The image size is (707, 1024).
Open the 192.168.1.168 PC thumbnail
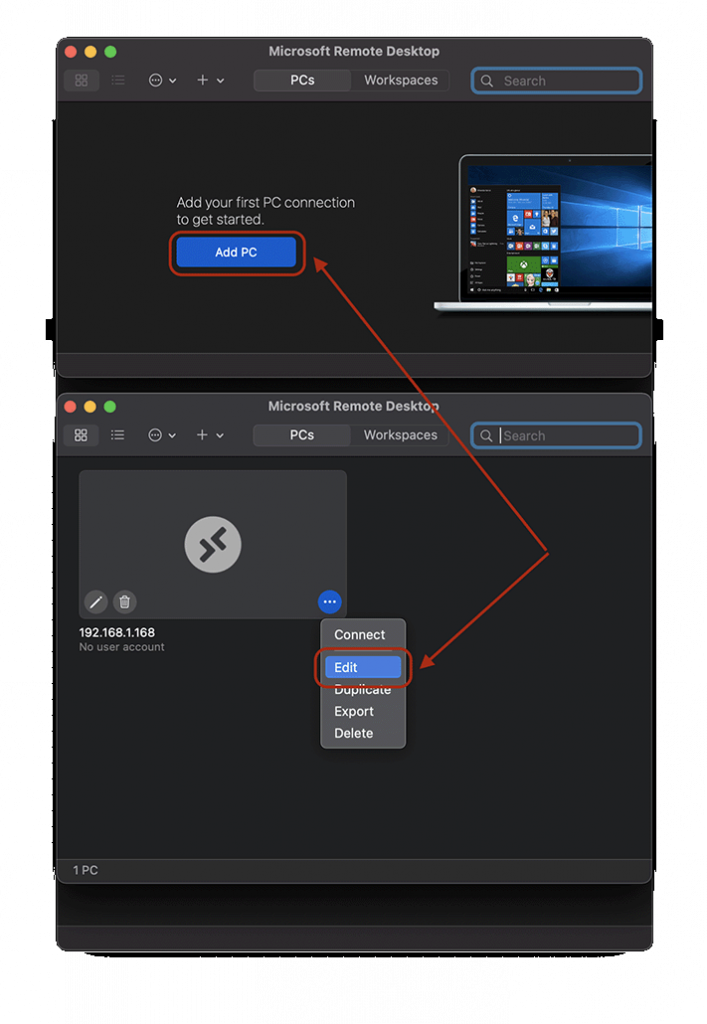click(213, 544)
